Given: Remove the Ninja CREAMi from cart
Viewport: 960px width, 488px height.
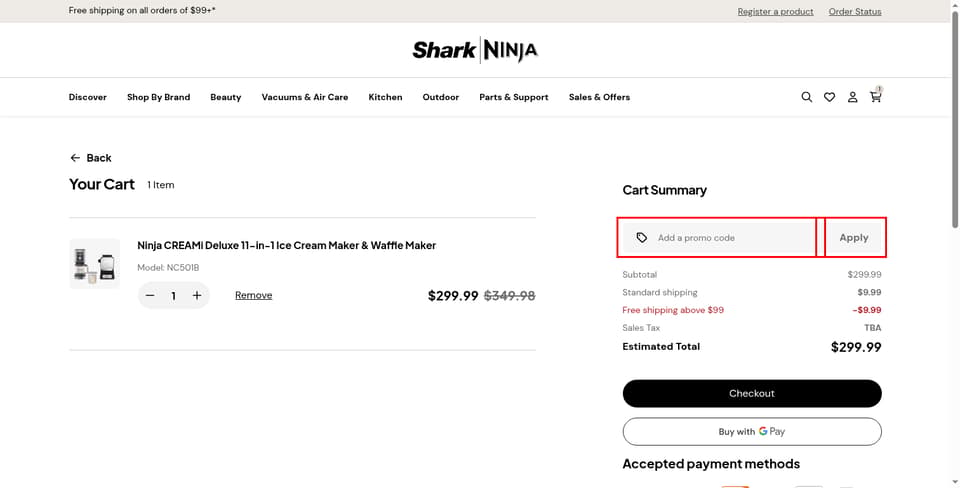Looking at the screenshot, I should (x=253, y=295).
